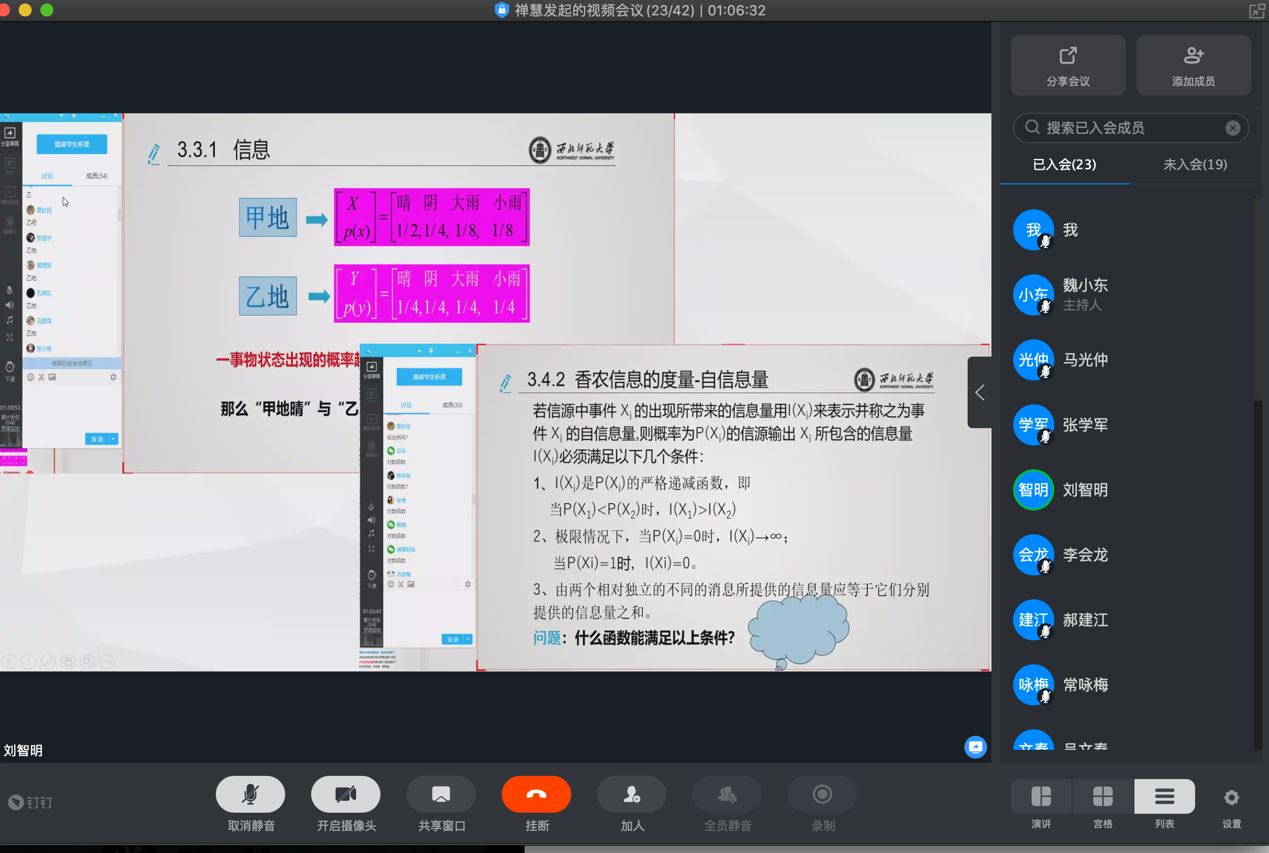Click 刘智明 speaker name label
The image size is (1269, 853).
(23, 750)
